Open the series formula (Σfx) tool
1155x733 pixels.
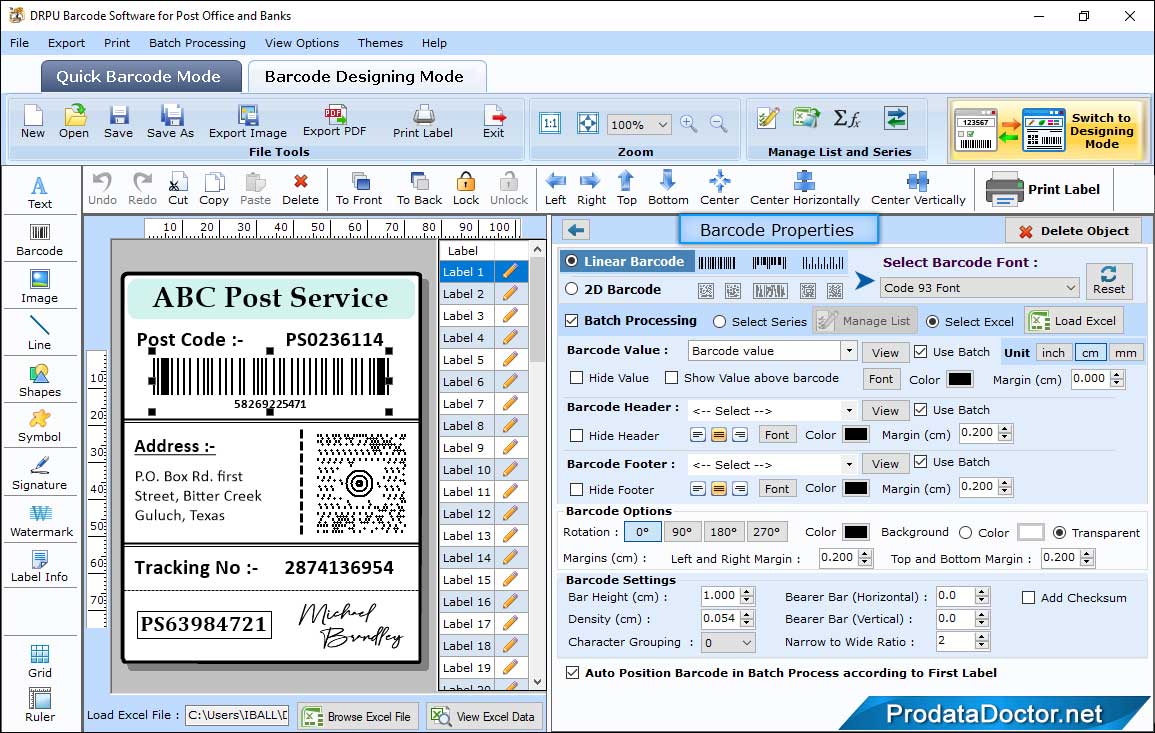[847, 119]
